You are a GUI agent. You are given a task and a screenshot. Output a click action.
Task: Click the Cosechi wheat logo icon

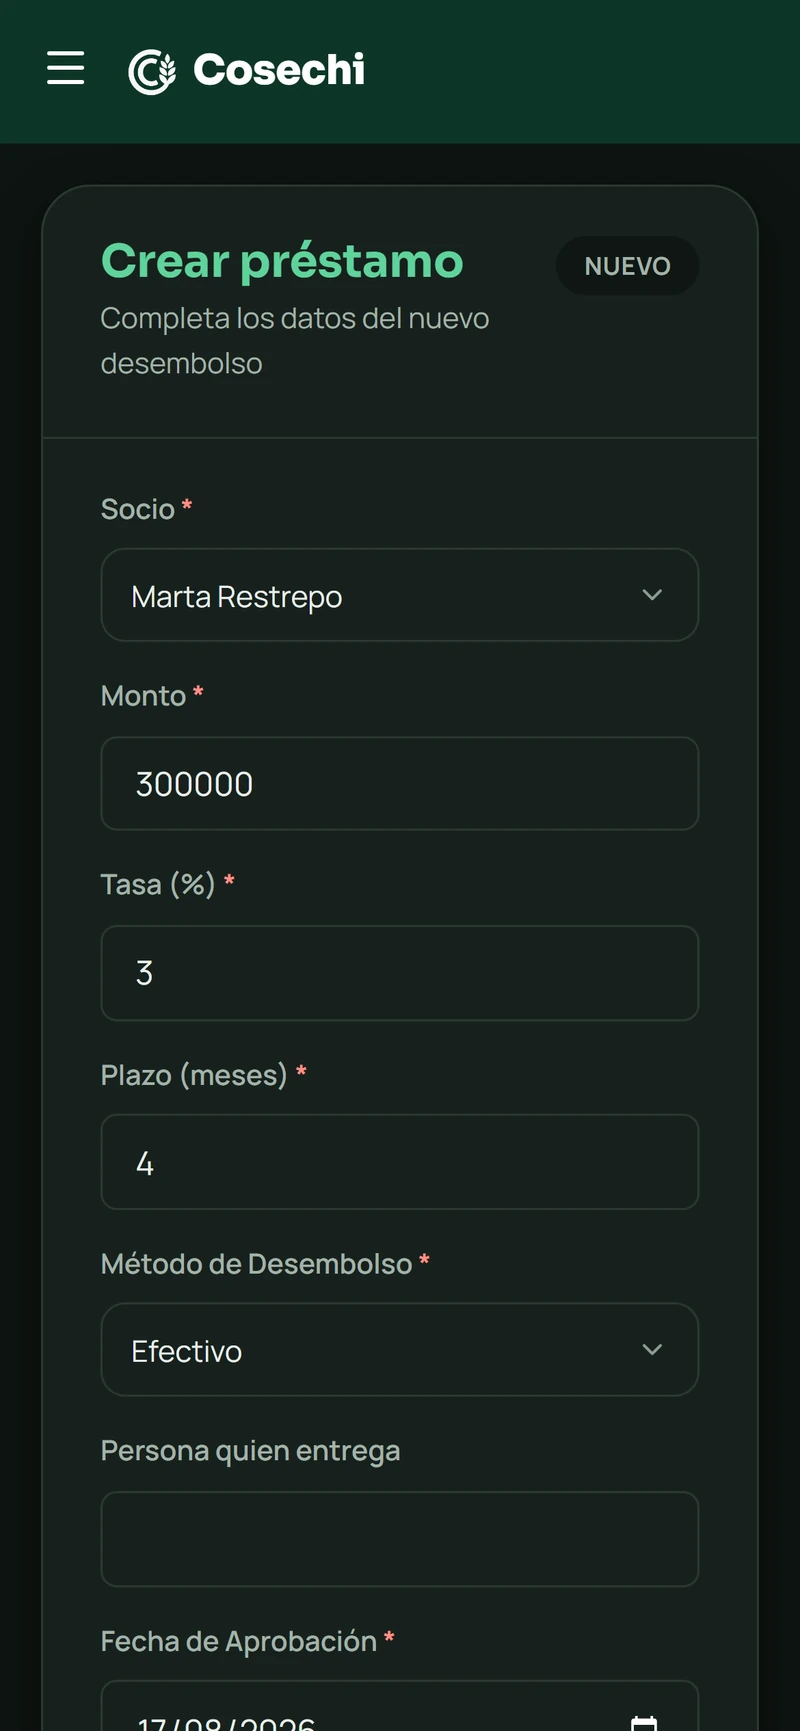[x=152, y=71]
